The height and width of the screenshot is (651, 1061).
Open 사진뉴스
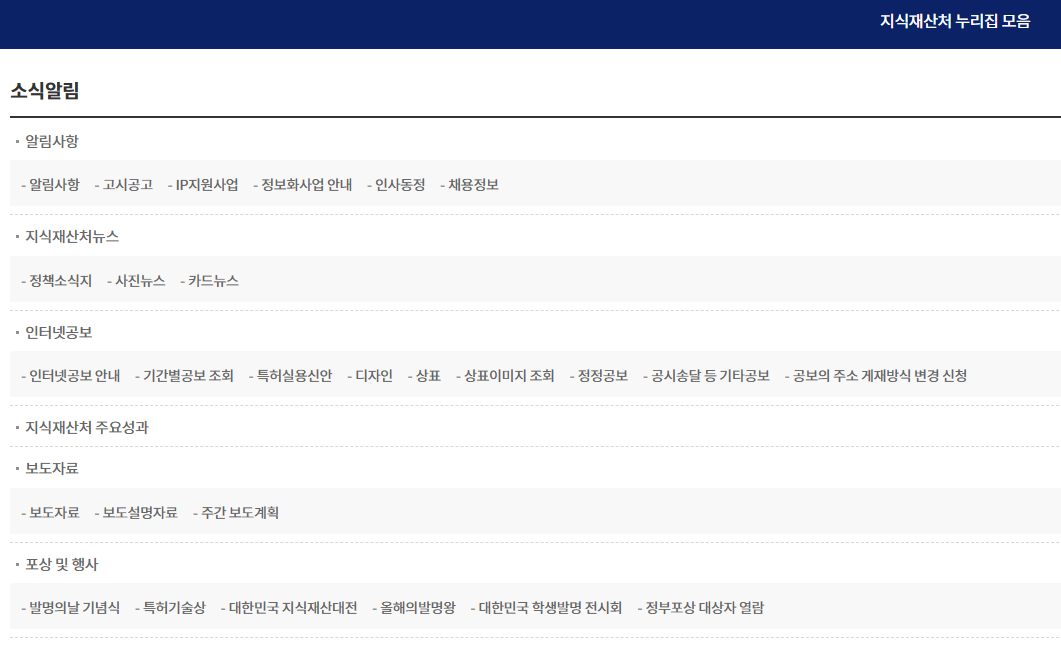coord(140,281)
